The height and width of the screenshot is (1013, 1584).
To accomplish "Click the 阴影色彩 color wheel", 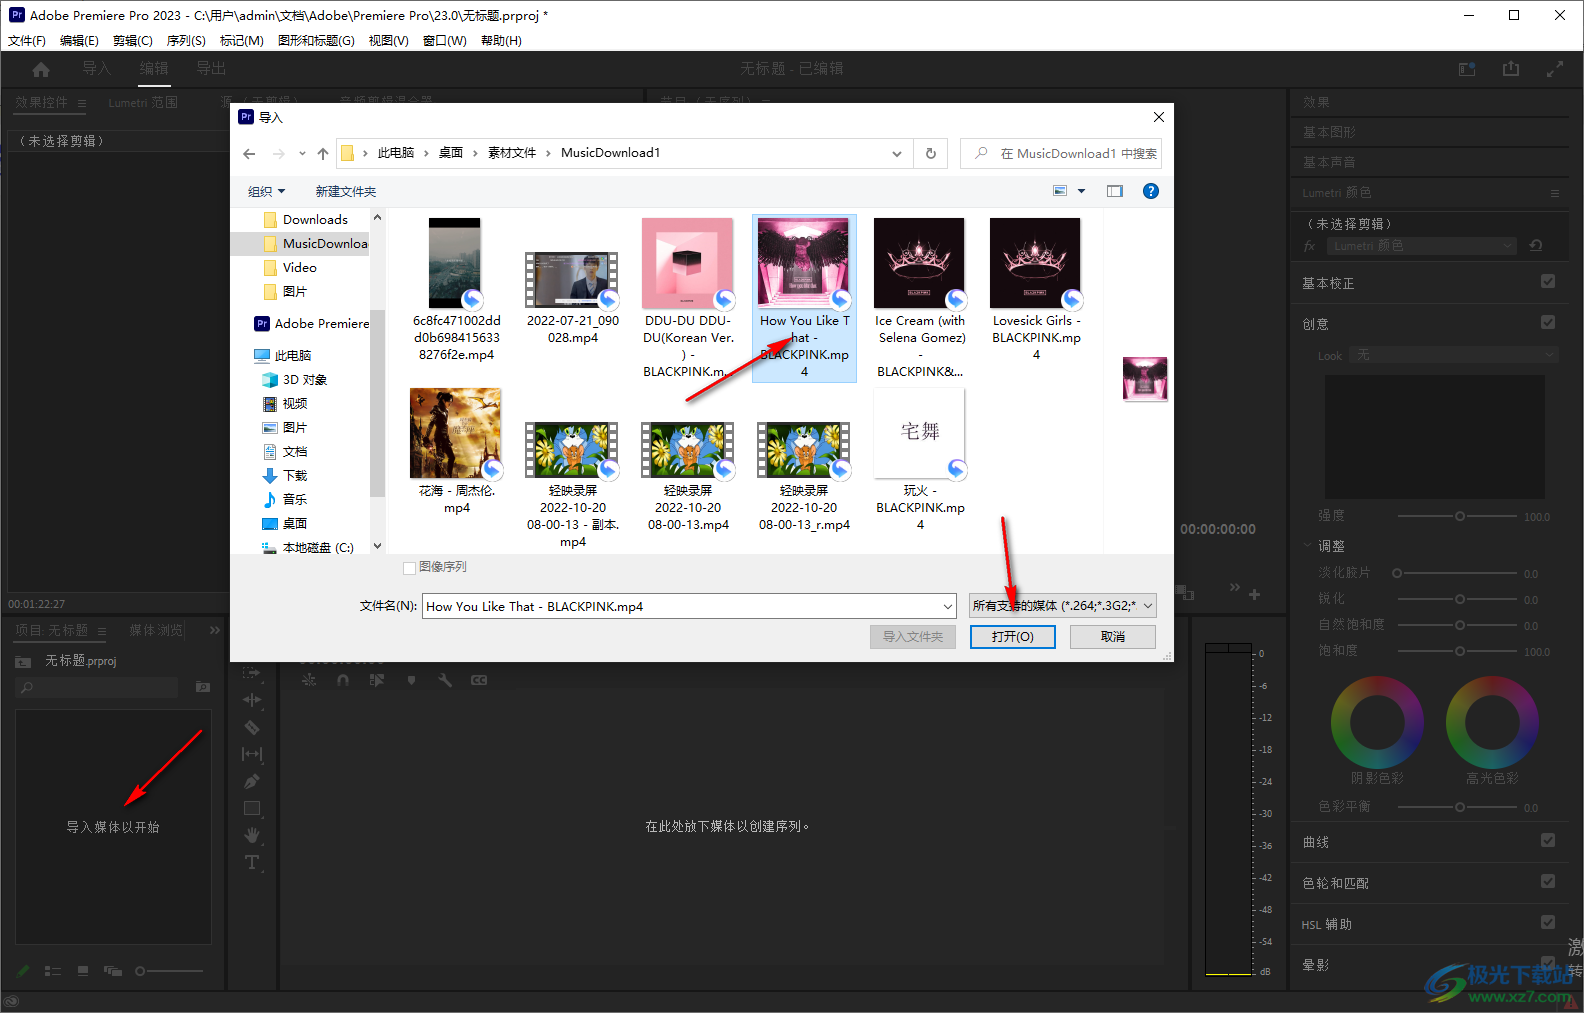I will (x=1377, y=723).
